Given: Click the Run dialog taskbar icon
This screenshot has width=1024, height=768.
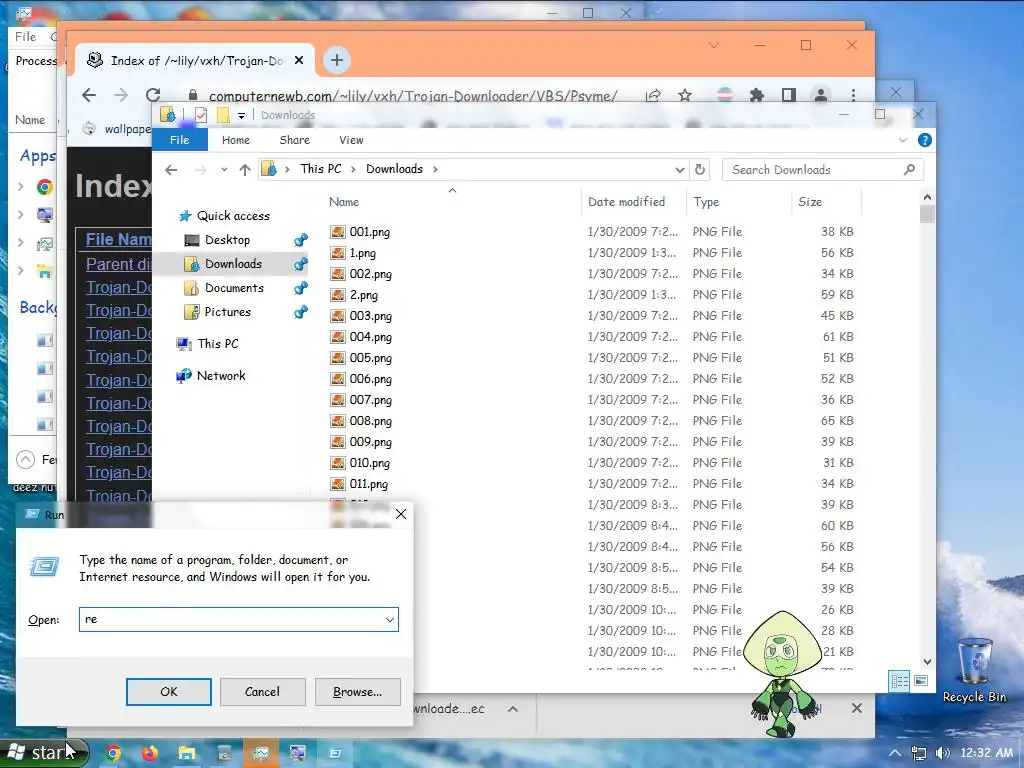Looking at the screenshot, I should tap(335, 753).
